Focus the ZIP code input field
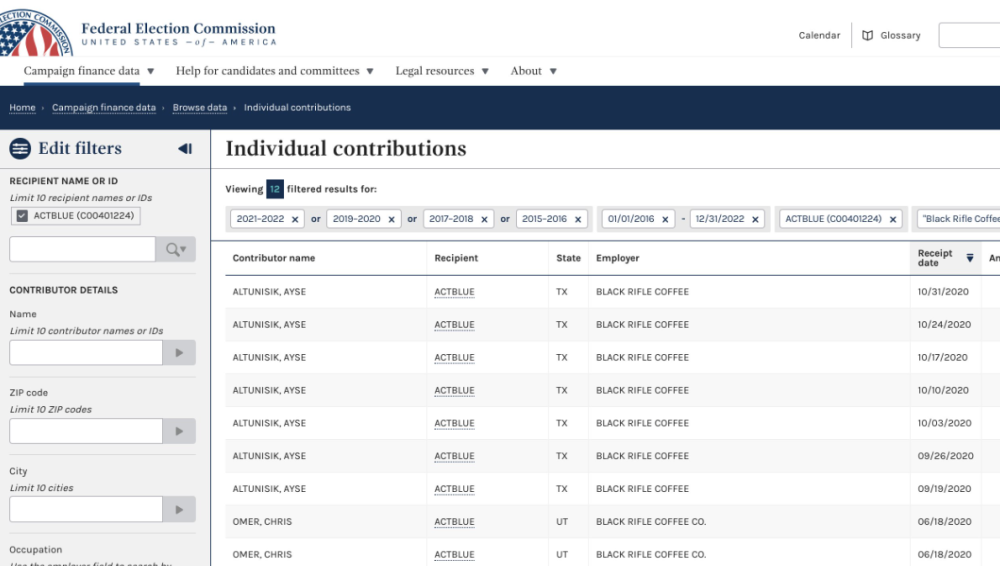The image size is (1000, 566). (86, 431)
